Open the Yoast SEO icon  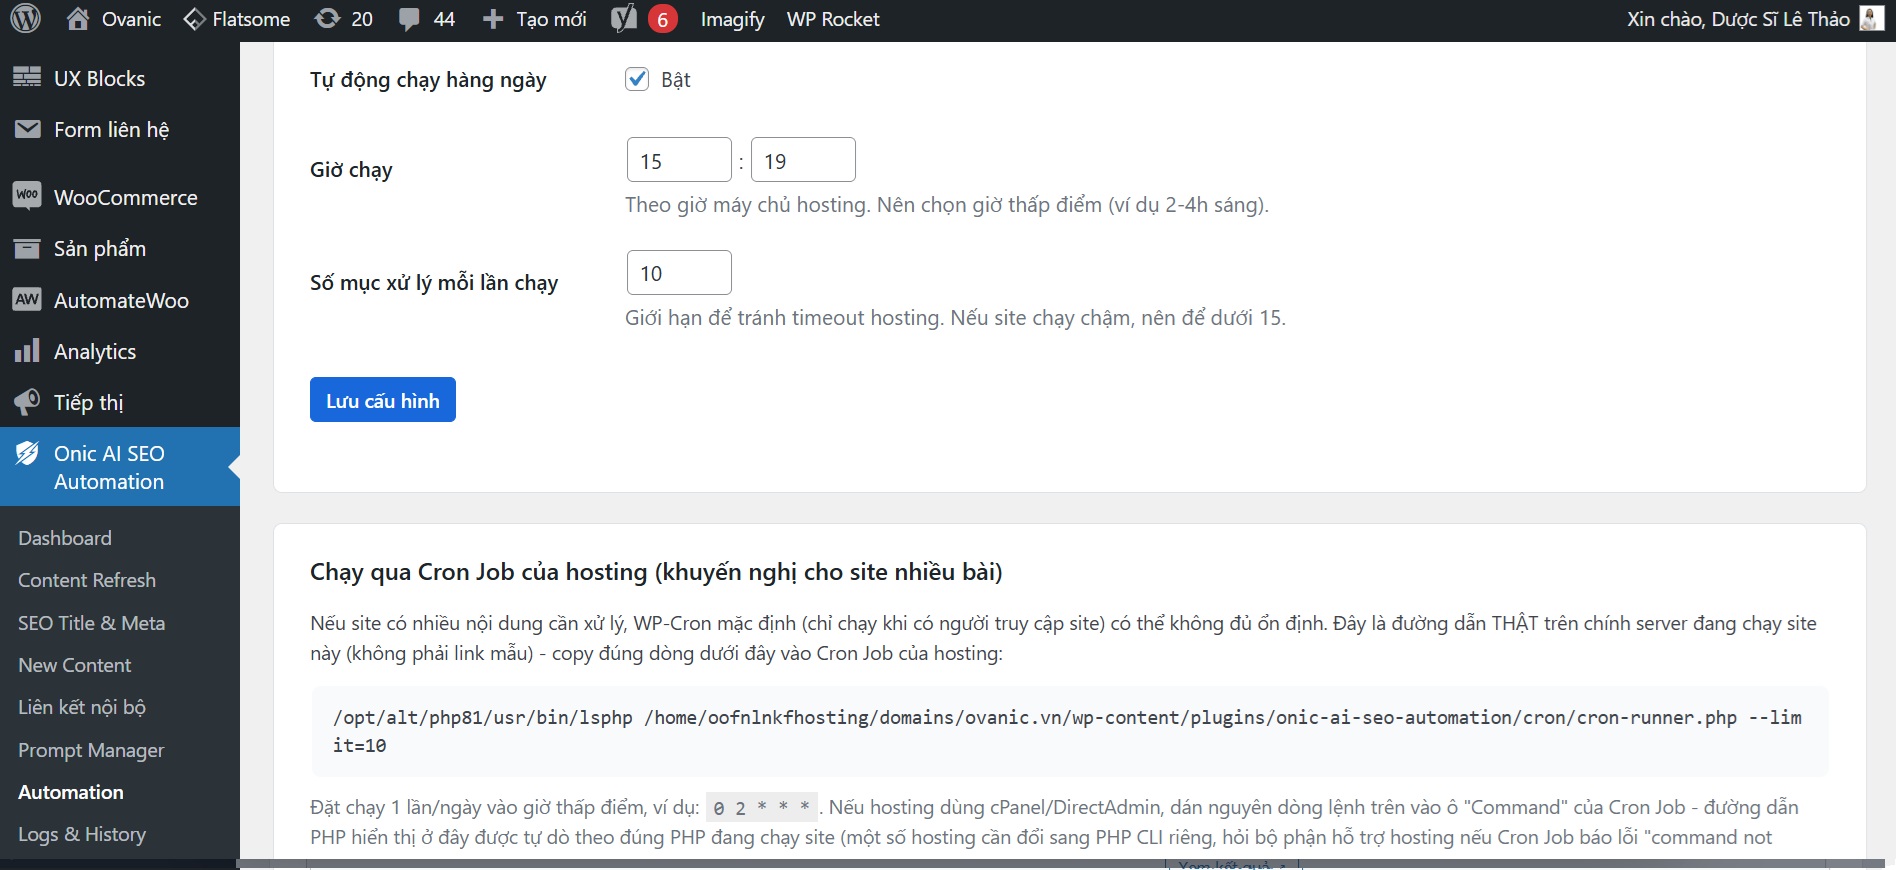click(624, 18)
